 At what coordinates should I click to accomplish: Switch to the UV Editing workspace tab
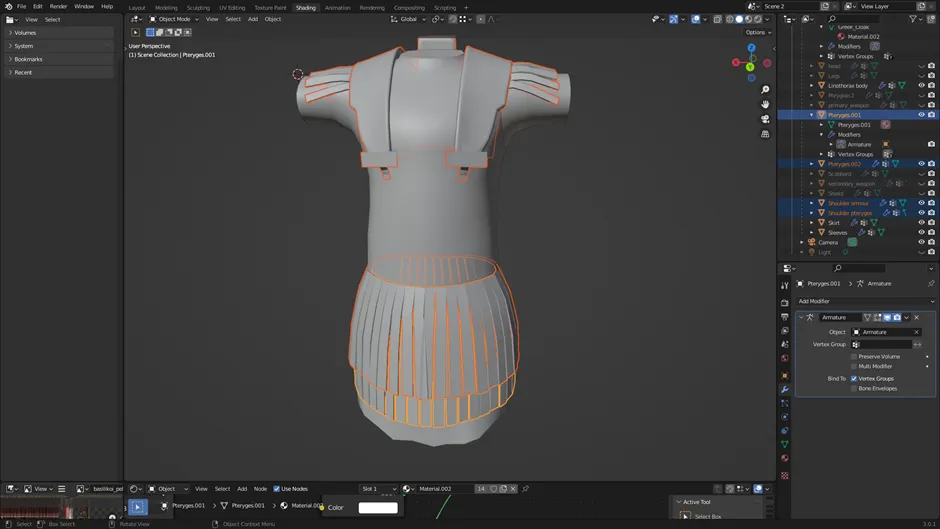tap(232, 8)
